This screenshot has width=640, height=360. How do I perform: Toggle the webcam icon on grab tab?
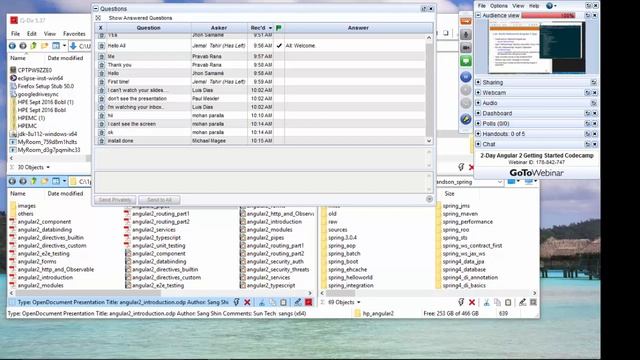466,48
